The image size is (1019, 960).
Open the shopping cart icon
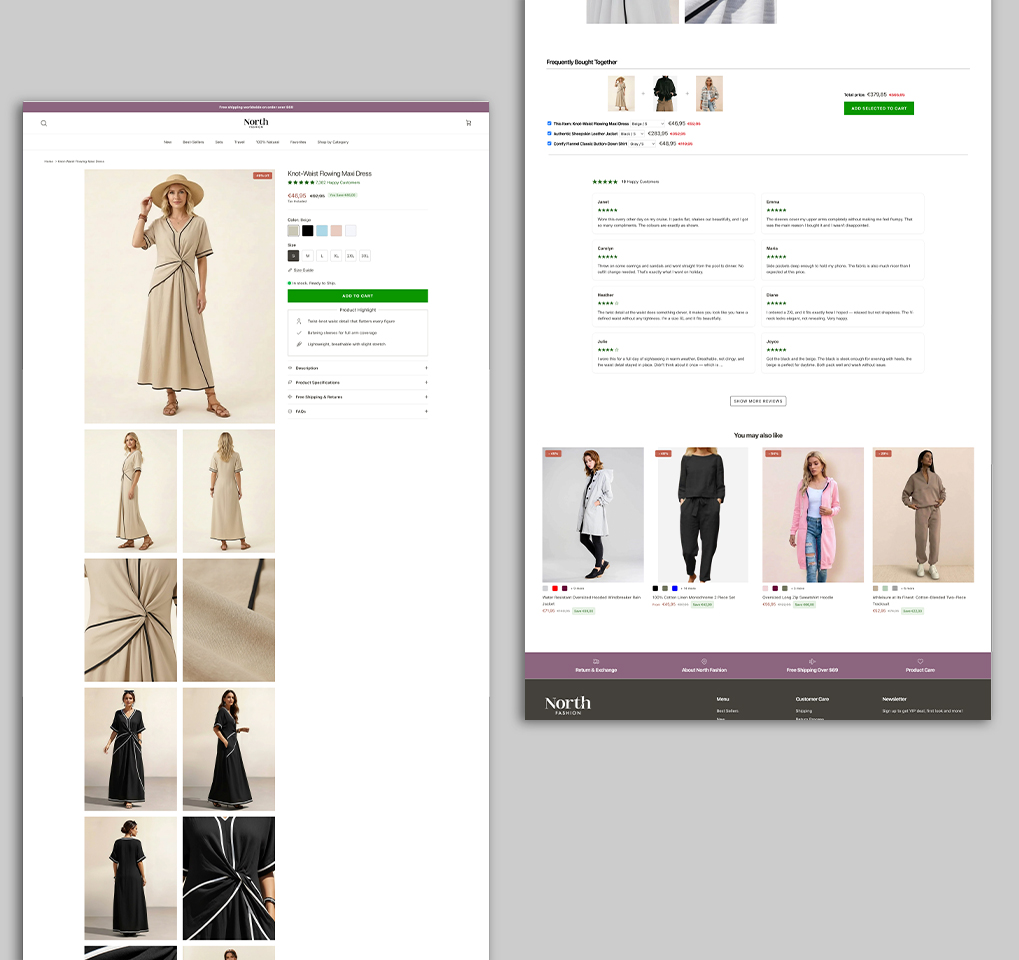(468, 123)
